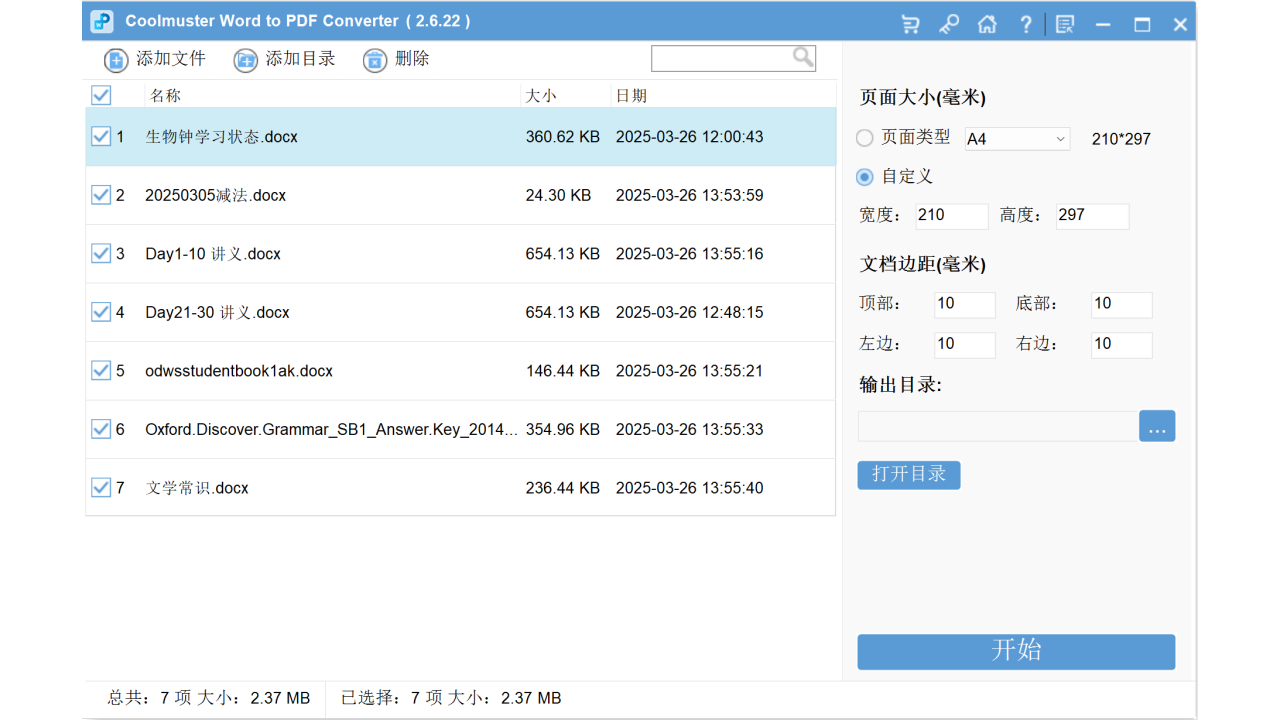The height and width of the screenshot is (720, 1280).
Task: Click the 添加目录 (Add Folder) toolbar icon
Action: point(245,59)
